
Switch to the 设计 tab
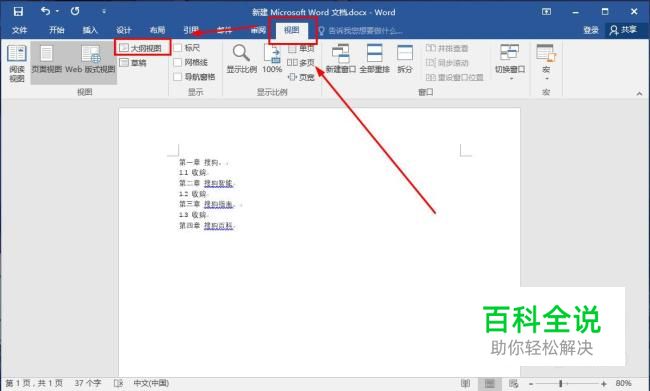pos(124,30)
